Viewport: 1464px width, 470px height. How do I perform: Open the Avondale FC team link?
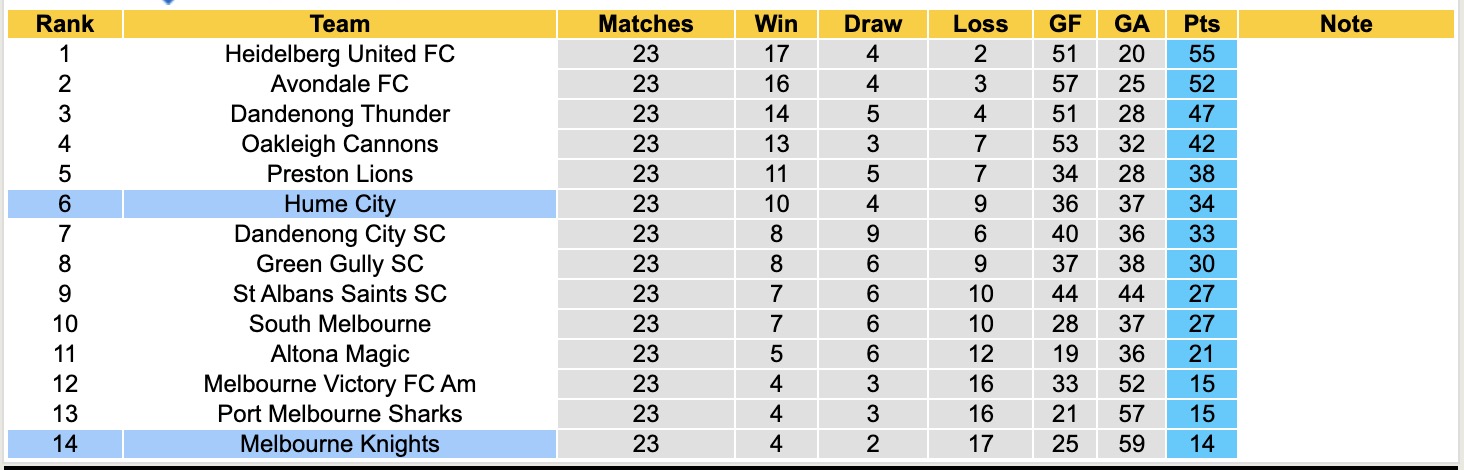click(340, 84)
